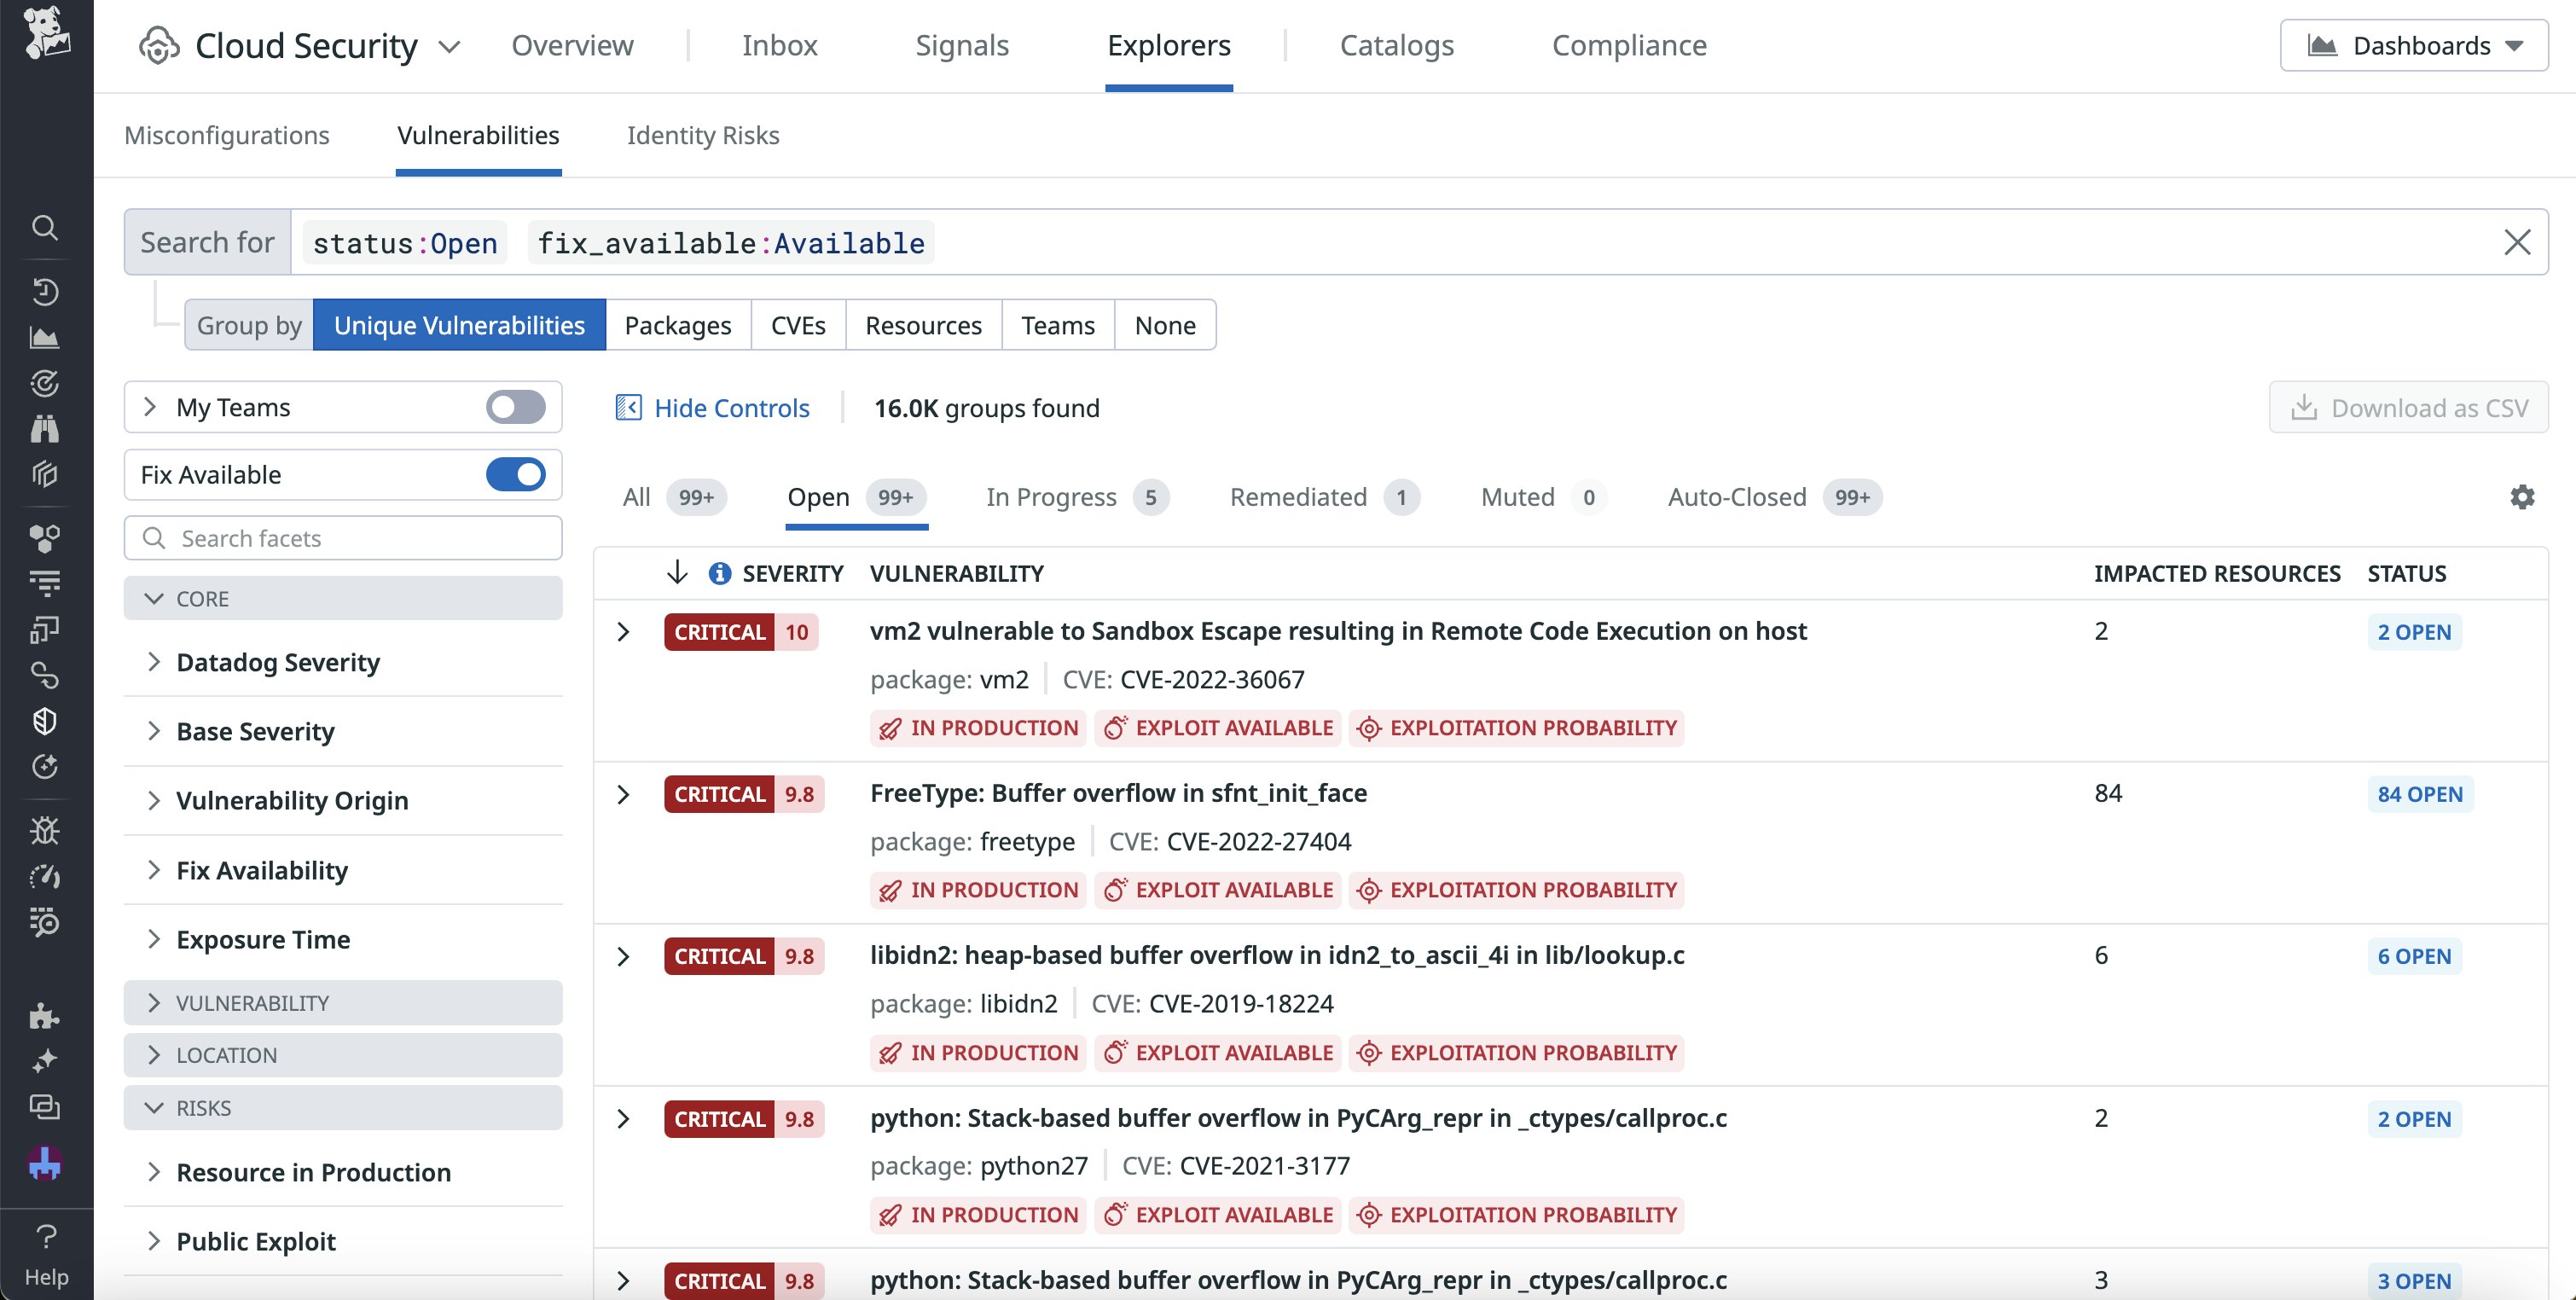2576x1300 pixels.
Task: Open the Dashboards dropdown menu
Action: pyautogui.click(x=2413, y=45)
